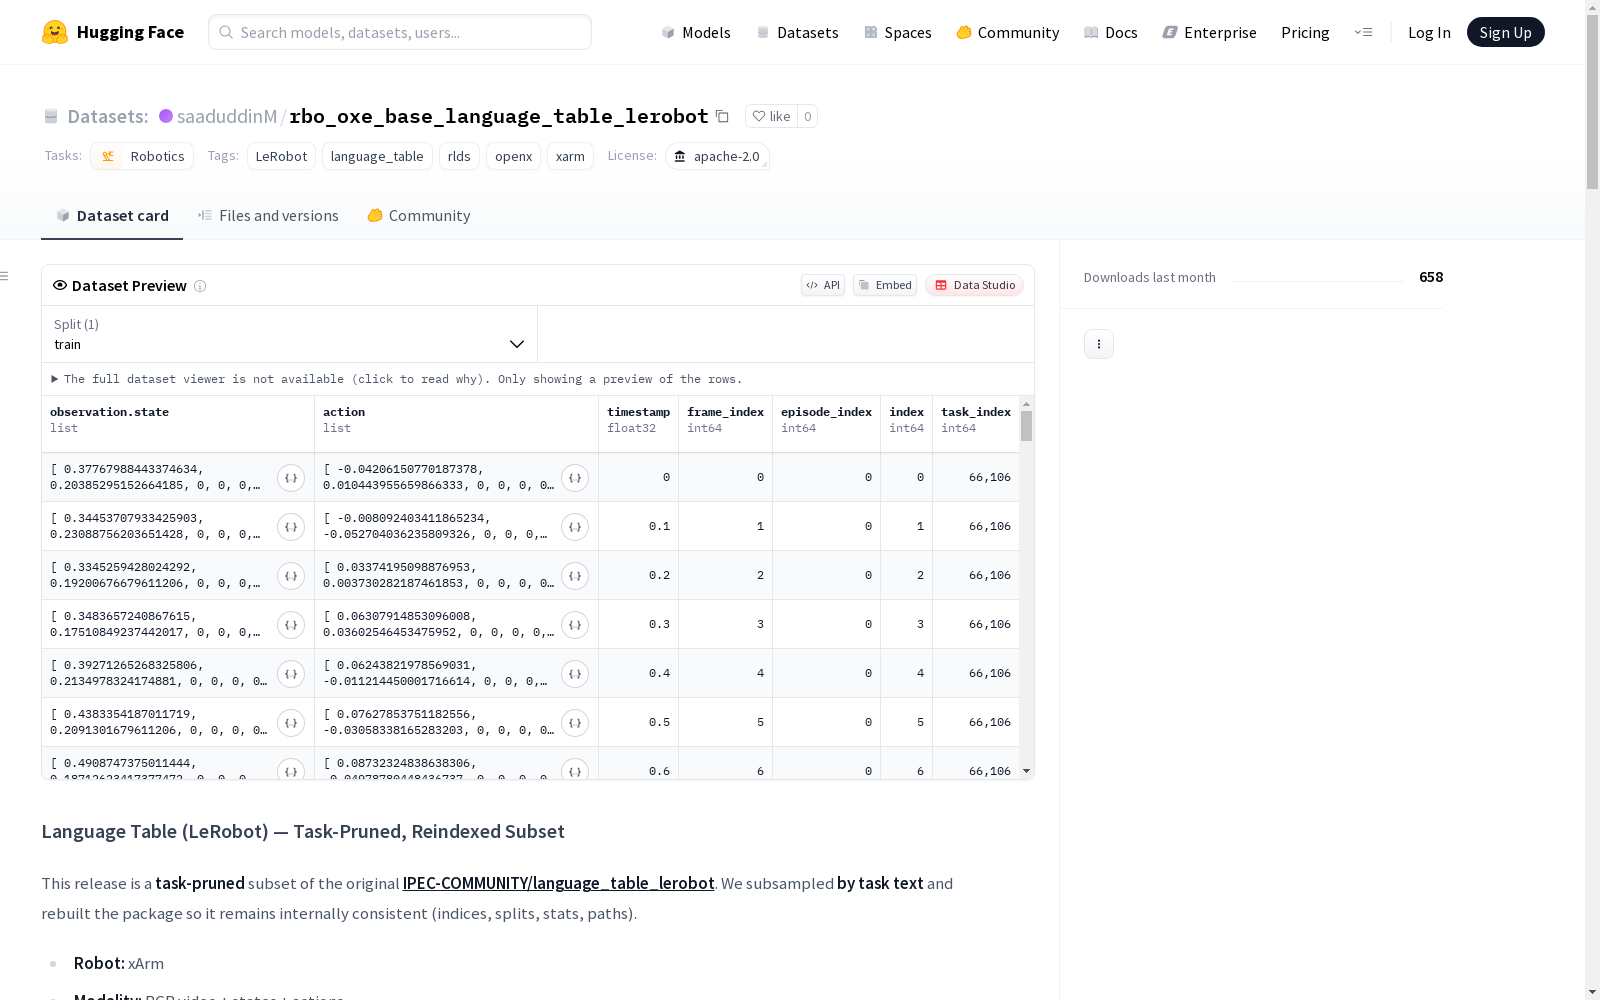1600x1000 pixels.
Task: Open Enterprise in the top navigation
Action: tap(1209, 32)
